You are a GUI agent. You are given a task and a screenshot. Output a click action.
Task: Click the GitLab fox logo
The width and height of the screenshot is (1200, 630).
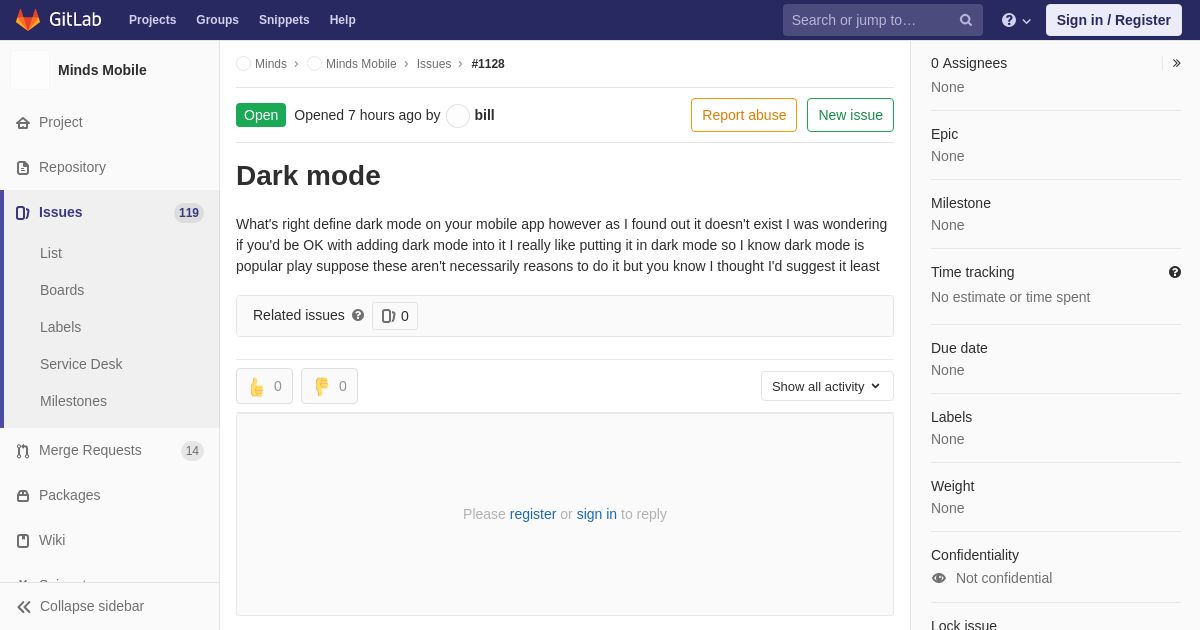[x=28, y=20]
